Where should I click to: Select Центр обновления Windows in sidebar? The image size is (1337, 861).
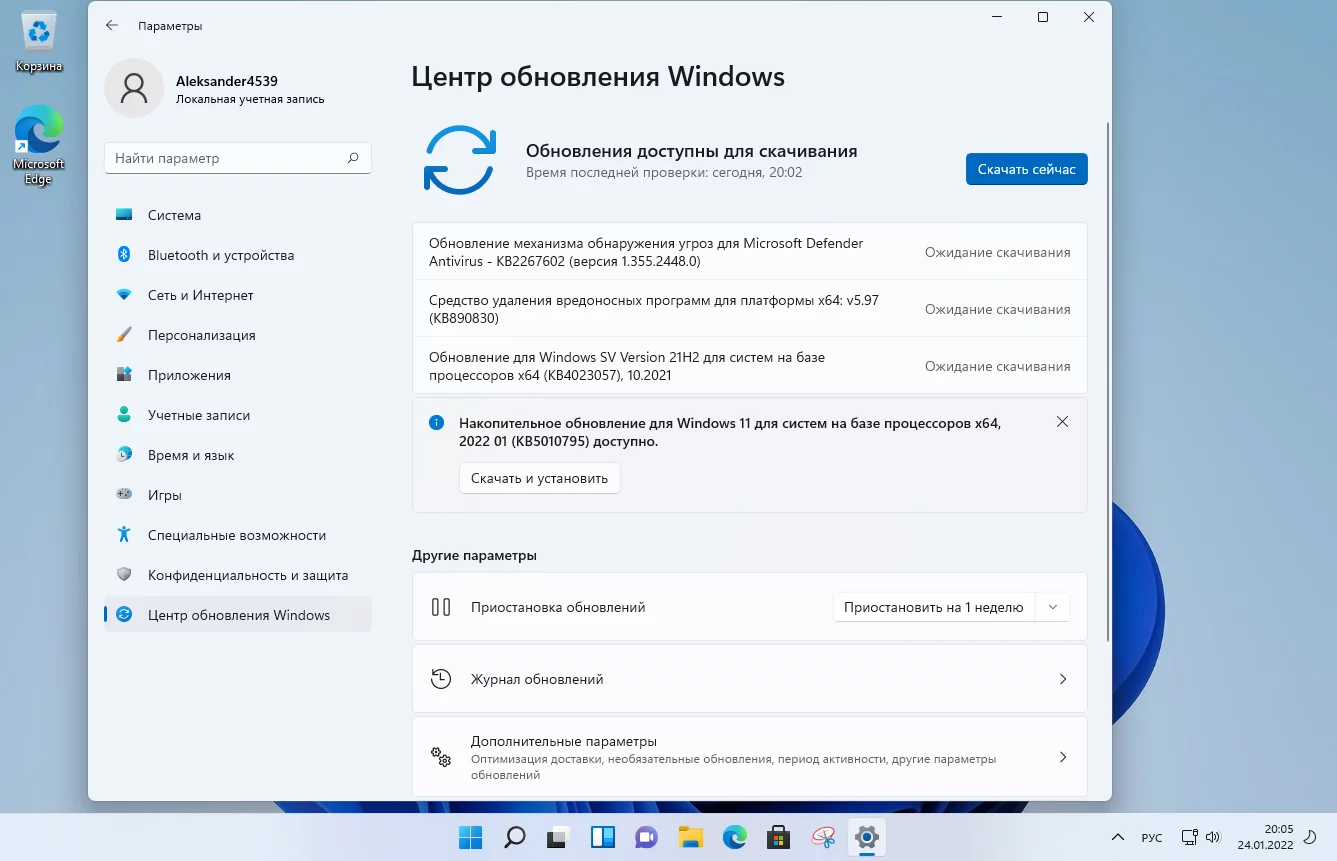pos(238,615)
